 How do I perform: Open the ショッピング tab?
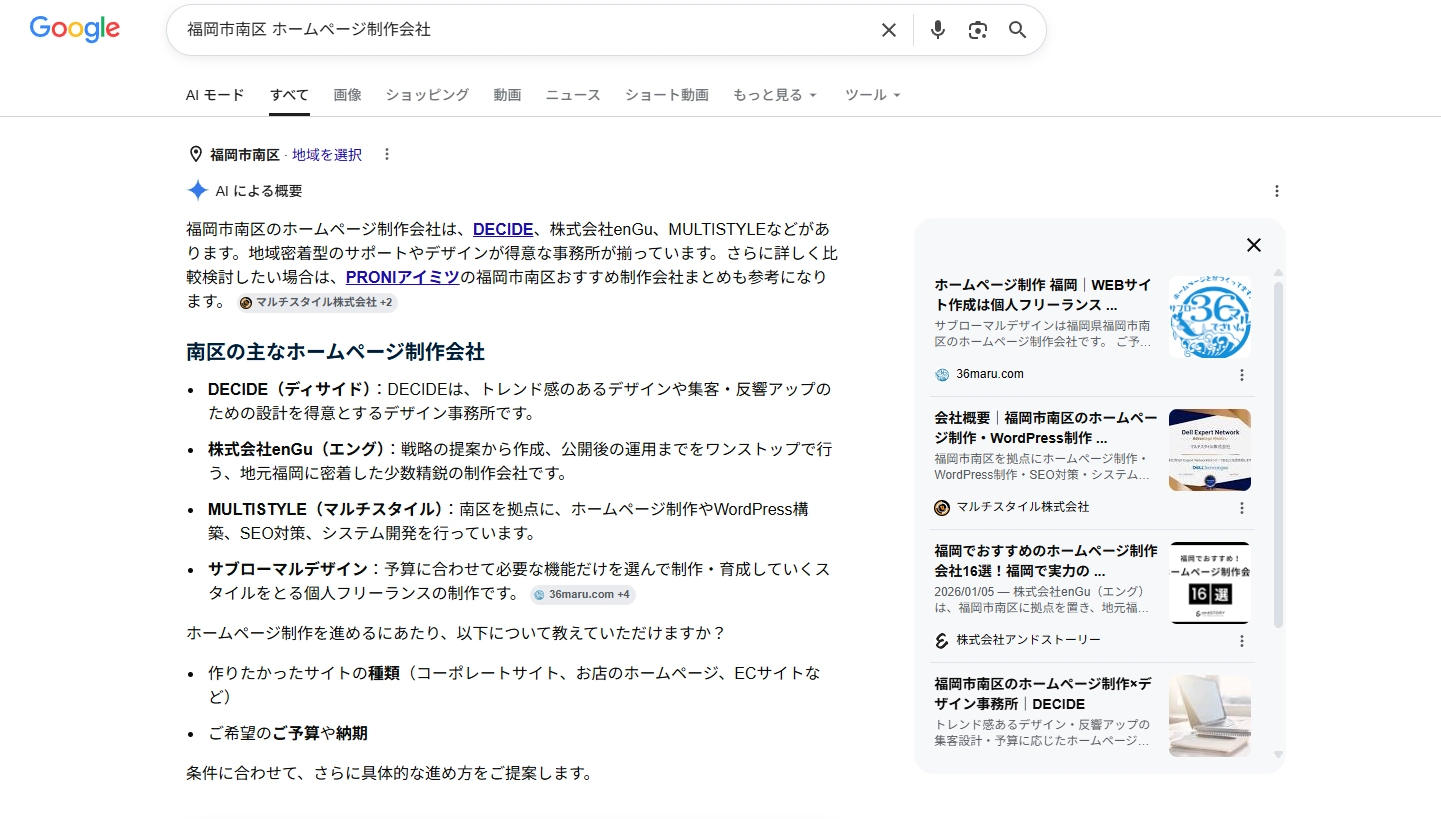pos(427,95)
